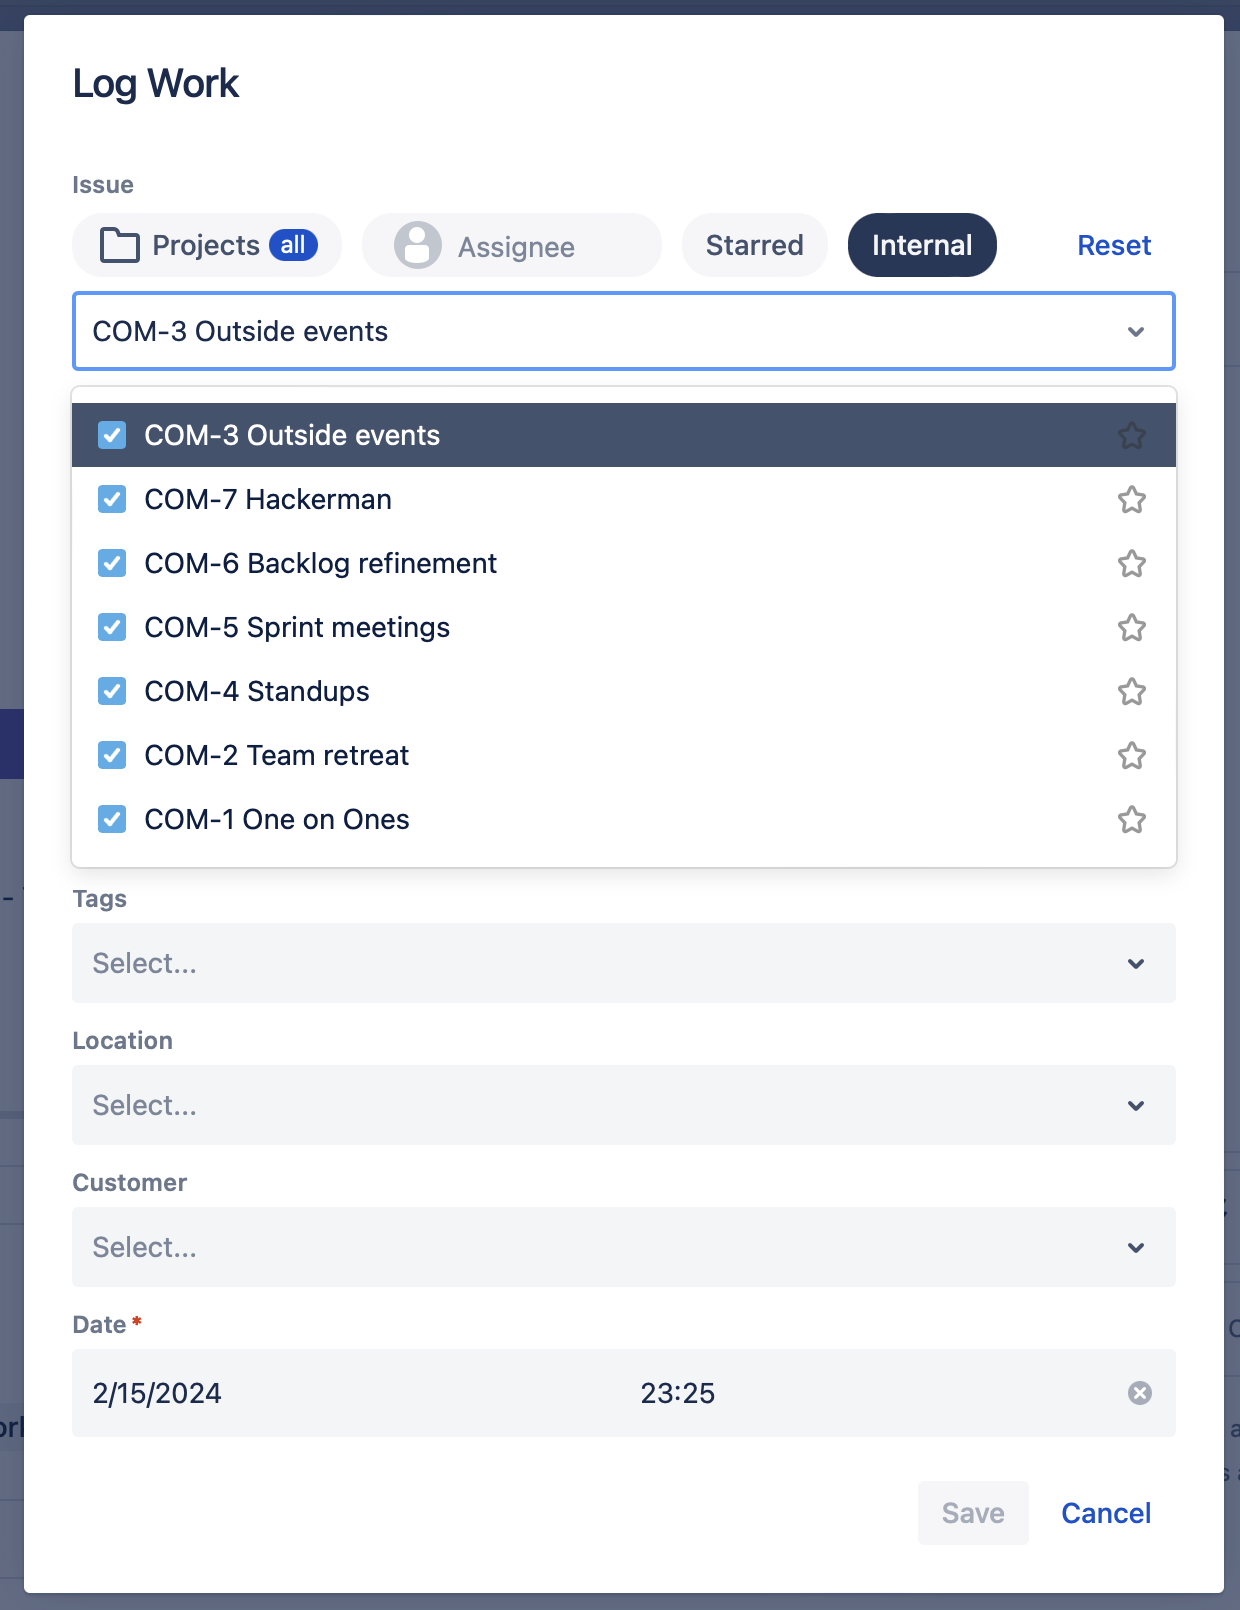Toggle the COM-5 Sprint meetings checkbox

(x=112, y=627)
